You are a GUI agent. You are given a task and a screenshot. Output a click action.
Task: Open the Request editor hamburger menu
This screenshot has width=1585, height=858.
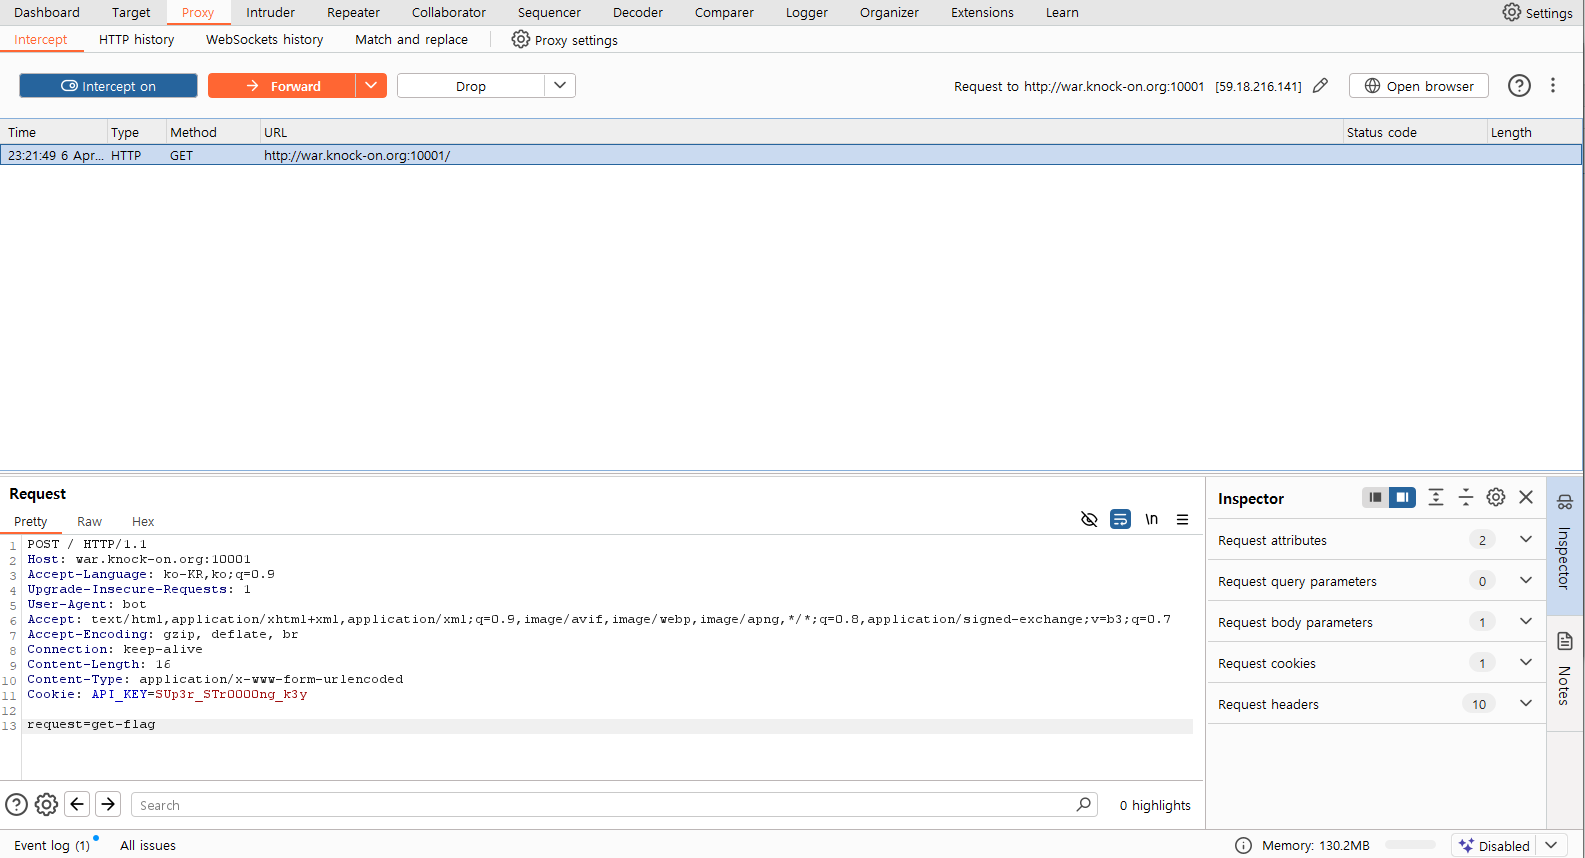click(1182, 519)
